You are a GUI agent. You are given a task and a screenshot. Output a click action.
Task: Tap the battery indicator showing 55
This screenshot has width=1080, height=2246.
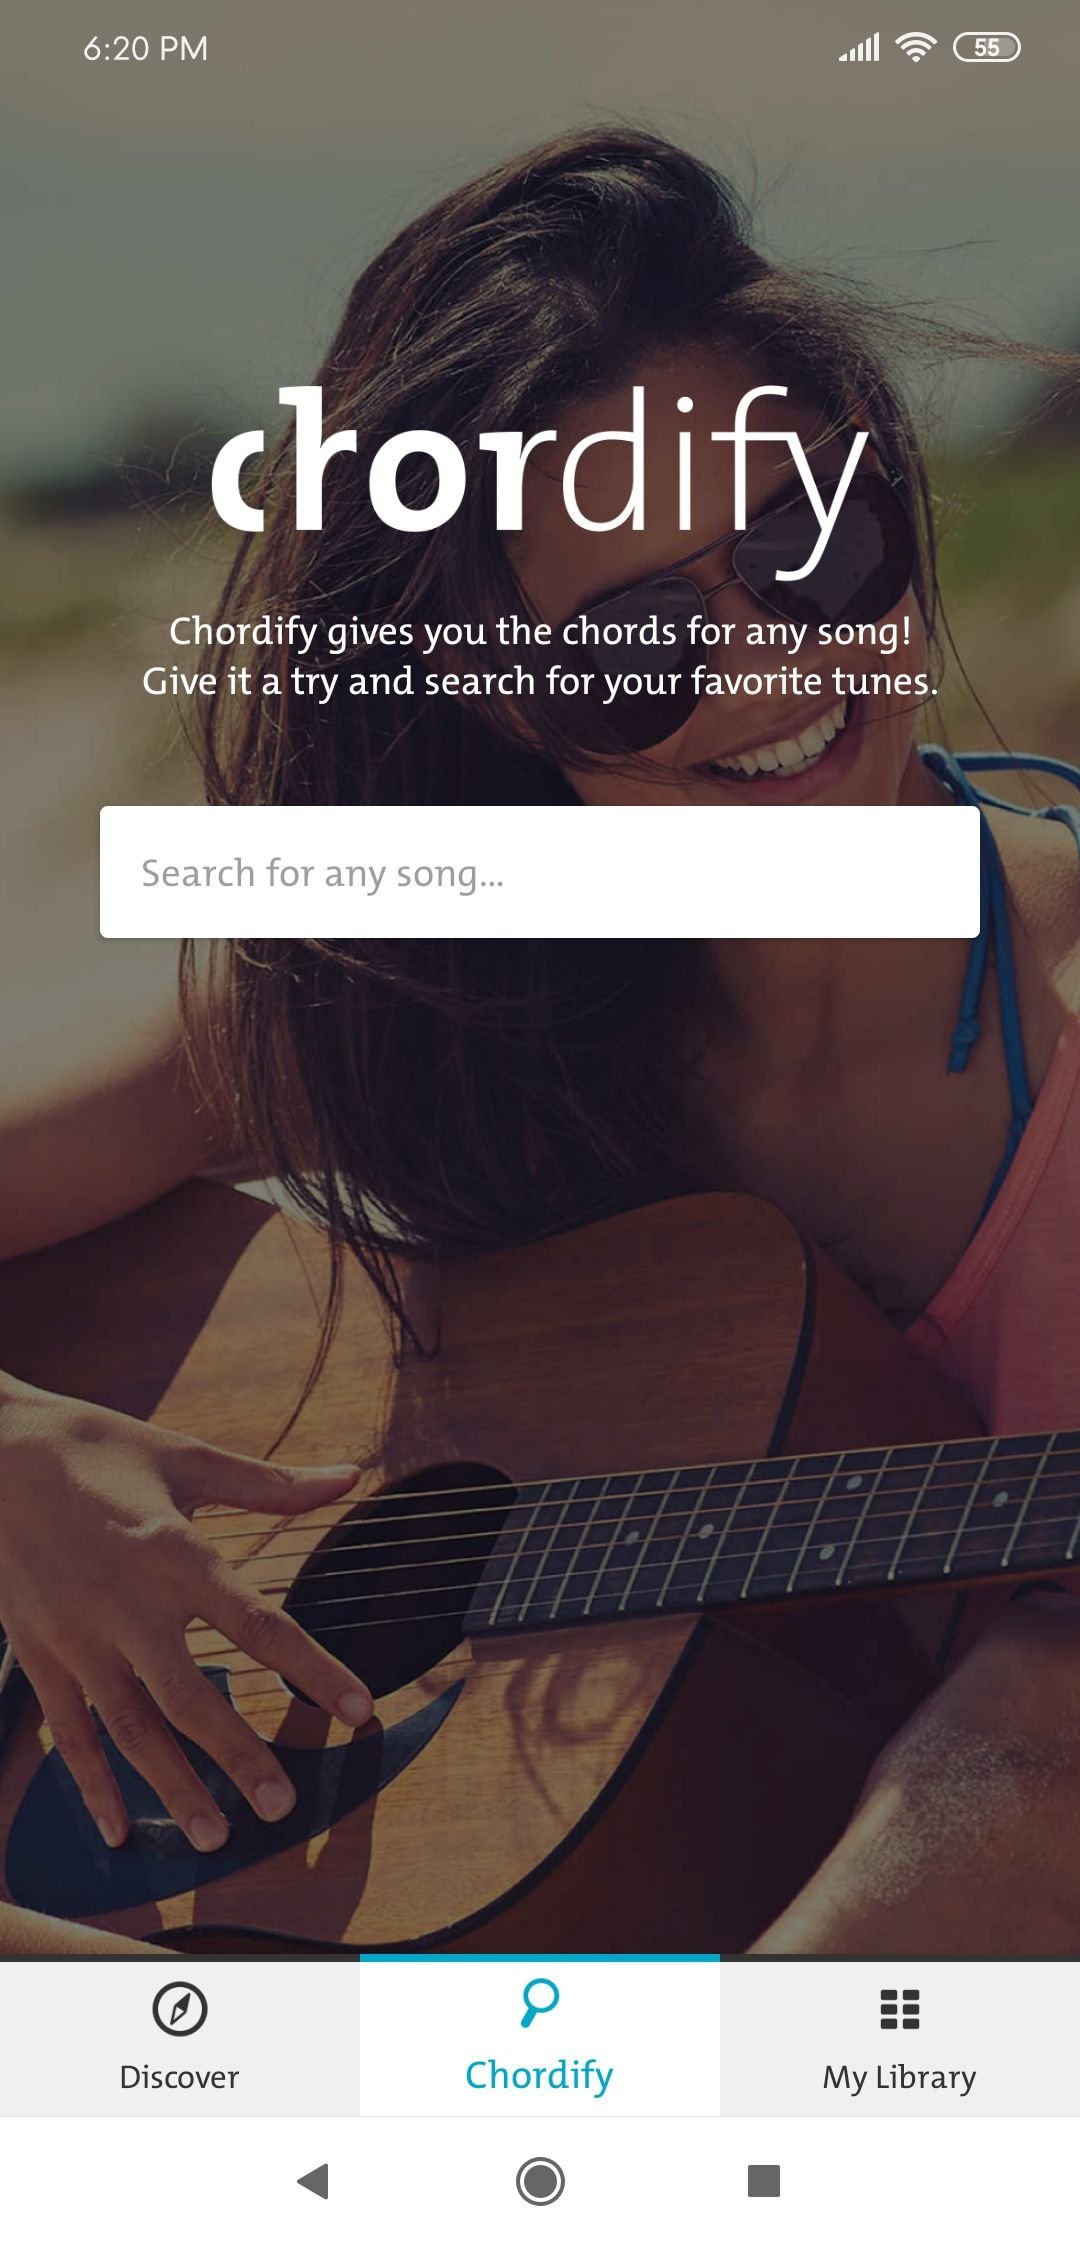(986, 47)
